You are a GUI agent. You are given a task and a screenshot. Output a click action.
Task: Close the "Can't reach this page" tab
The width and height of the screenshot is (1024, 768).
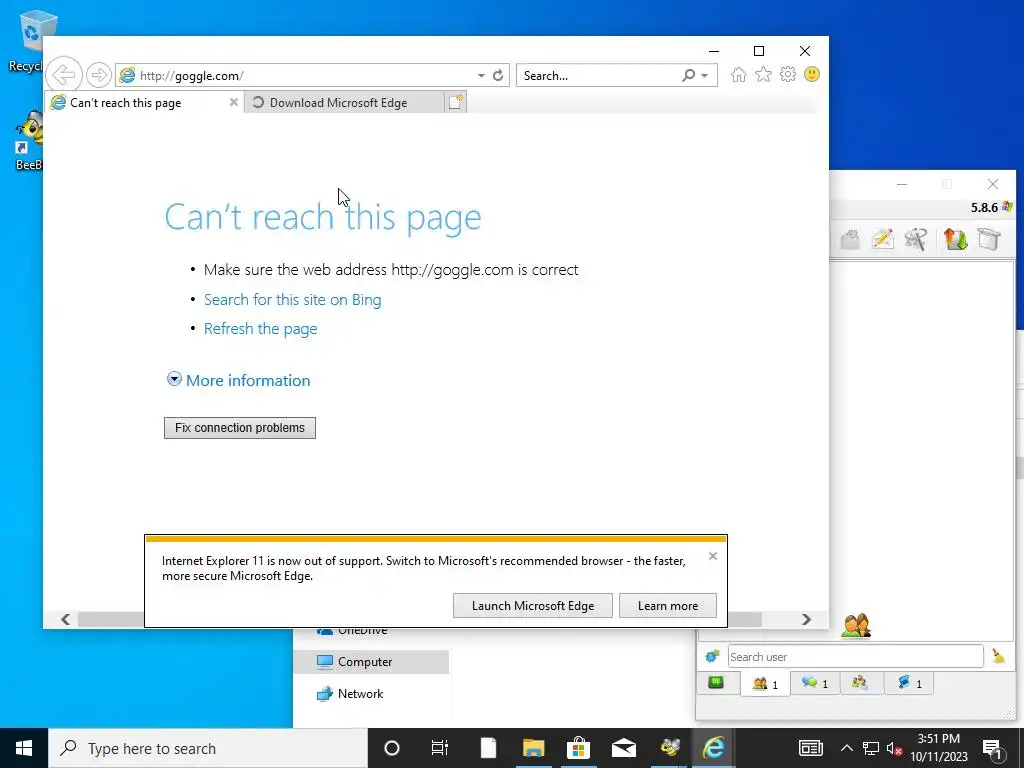233,102
